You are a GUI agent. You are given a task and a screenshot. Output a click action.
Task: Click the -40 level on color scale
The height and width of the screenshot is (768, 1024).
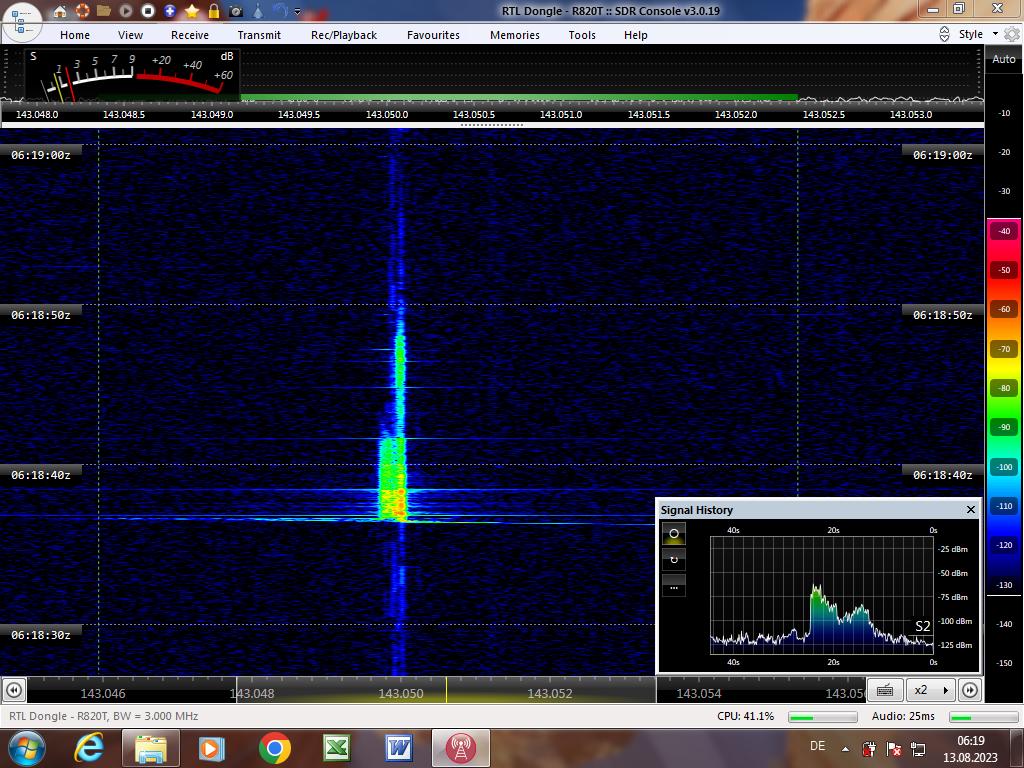[x=1004, y=231]
